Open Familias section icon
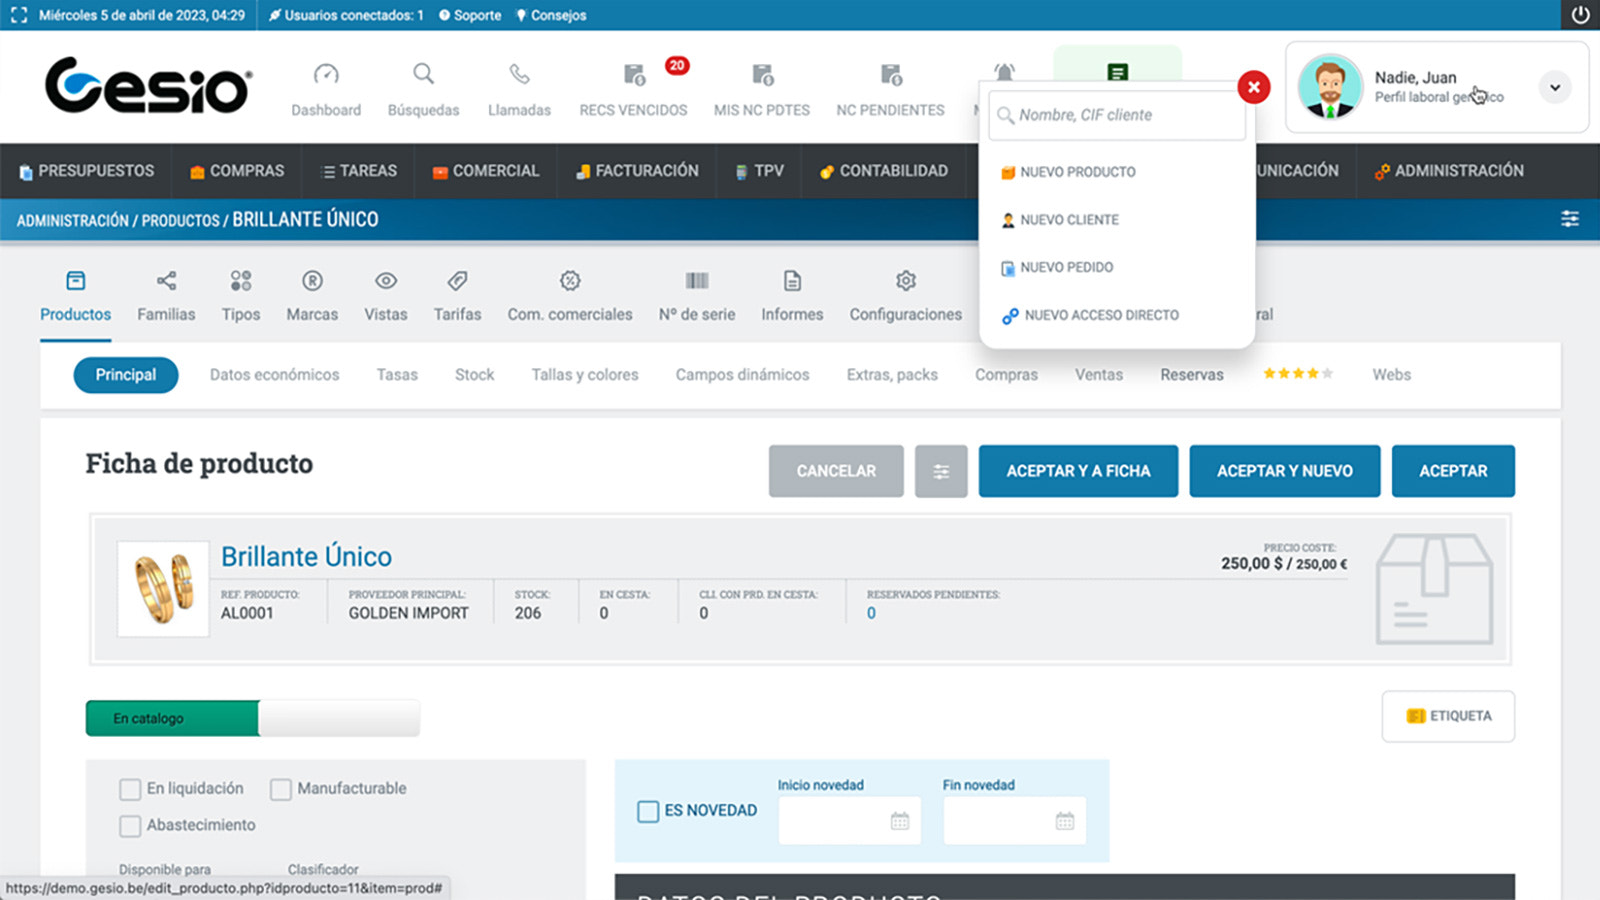Viewport: 1600px width, 900px height. (x=166, y=281)
